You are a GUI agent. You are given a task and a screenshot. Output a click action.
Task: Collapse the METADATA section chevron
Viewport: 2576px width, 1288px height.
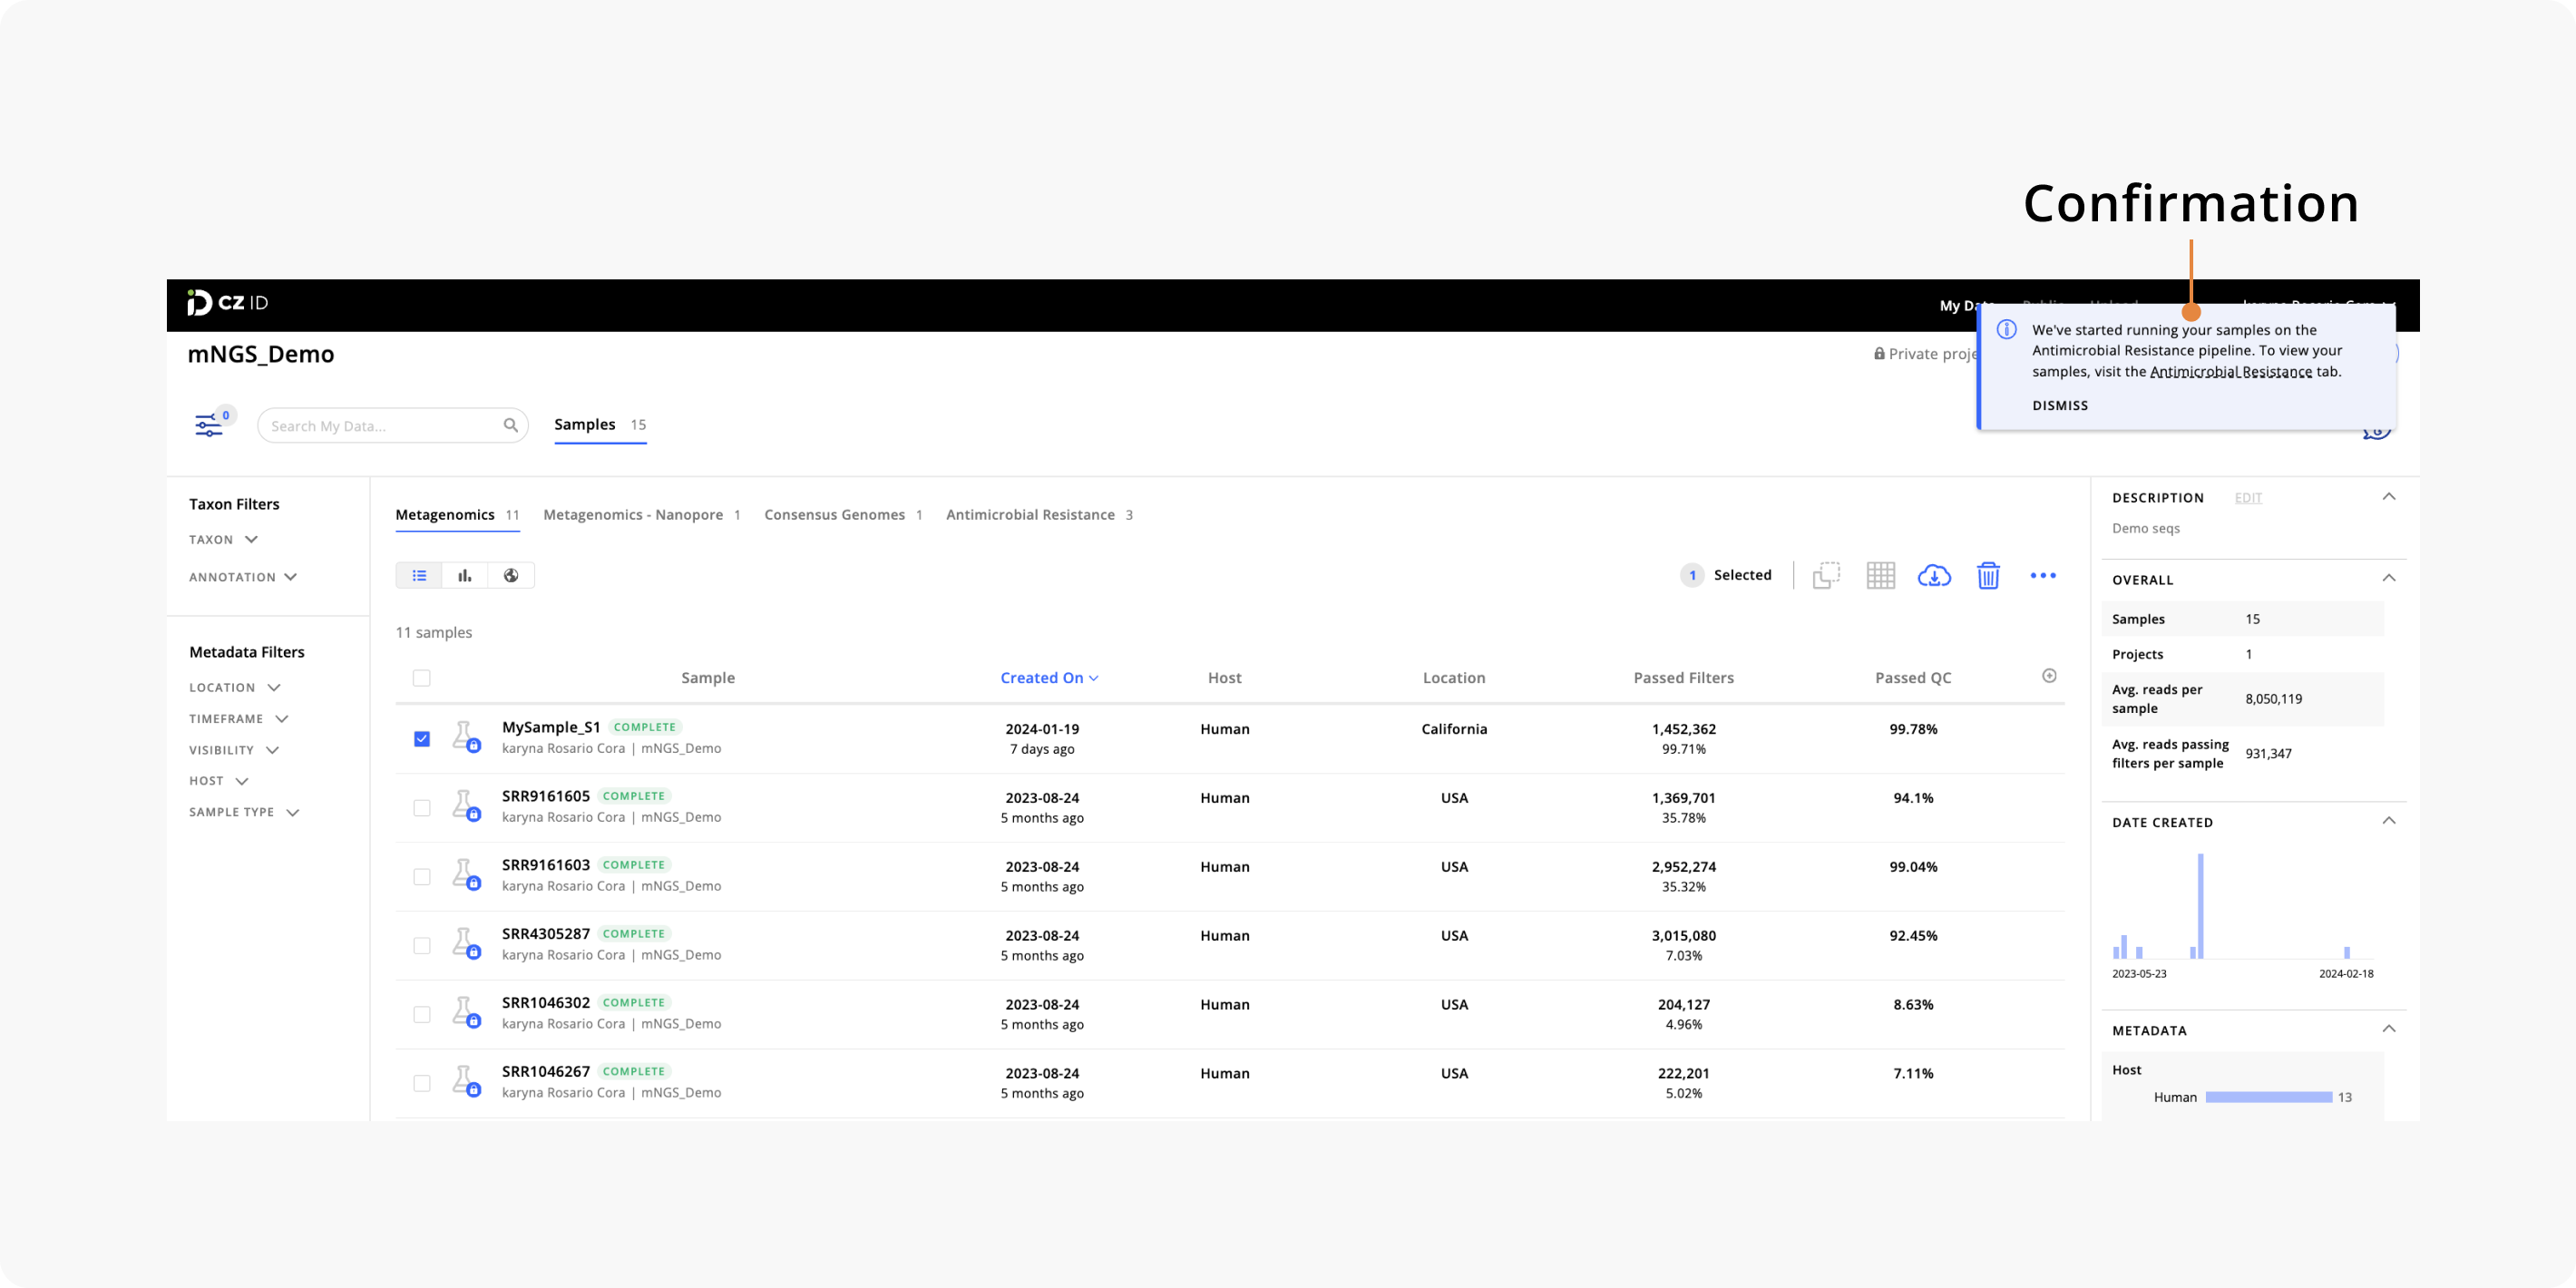(x=2389, y=1030)
